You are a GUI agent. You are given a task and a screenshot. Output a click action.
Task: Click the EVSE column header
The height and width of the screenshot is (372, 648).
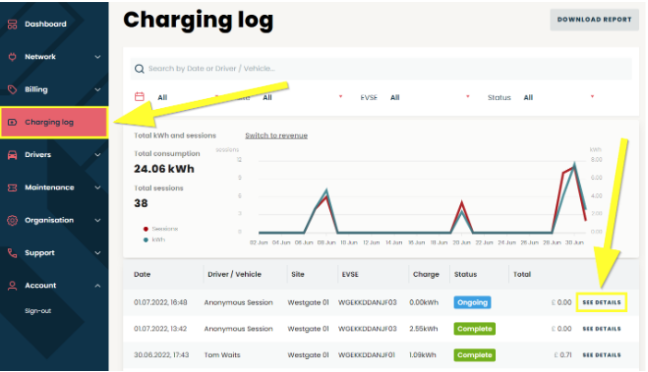point(350,274)
